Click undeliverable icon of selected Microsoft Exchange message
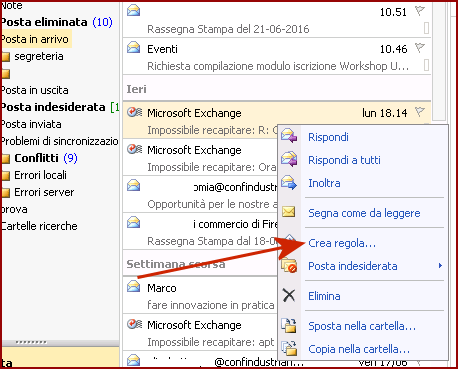This screenshot has width=458, height=369. [135, 112]
